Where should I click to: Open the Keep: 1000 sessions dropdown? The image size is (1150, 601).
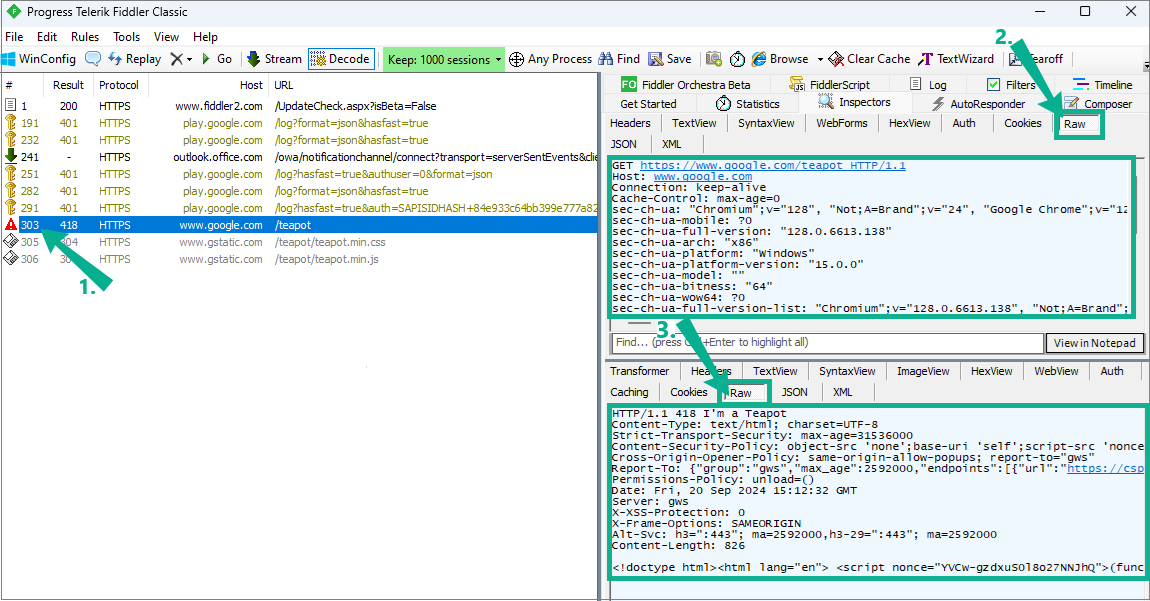(x=444, y=59)
